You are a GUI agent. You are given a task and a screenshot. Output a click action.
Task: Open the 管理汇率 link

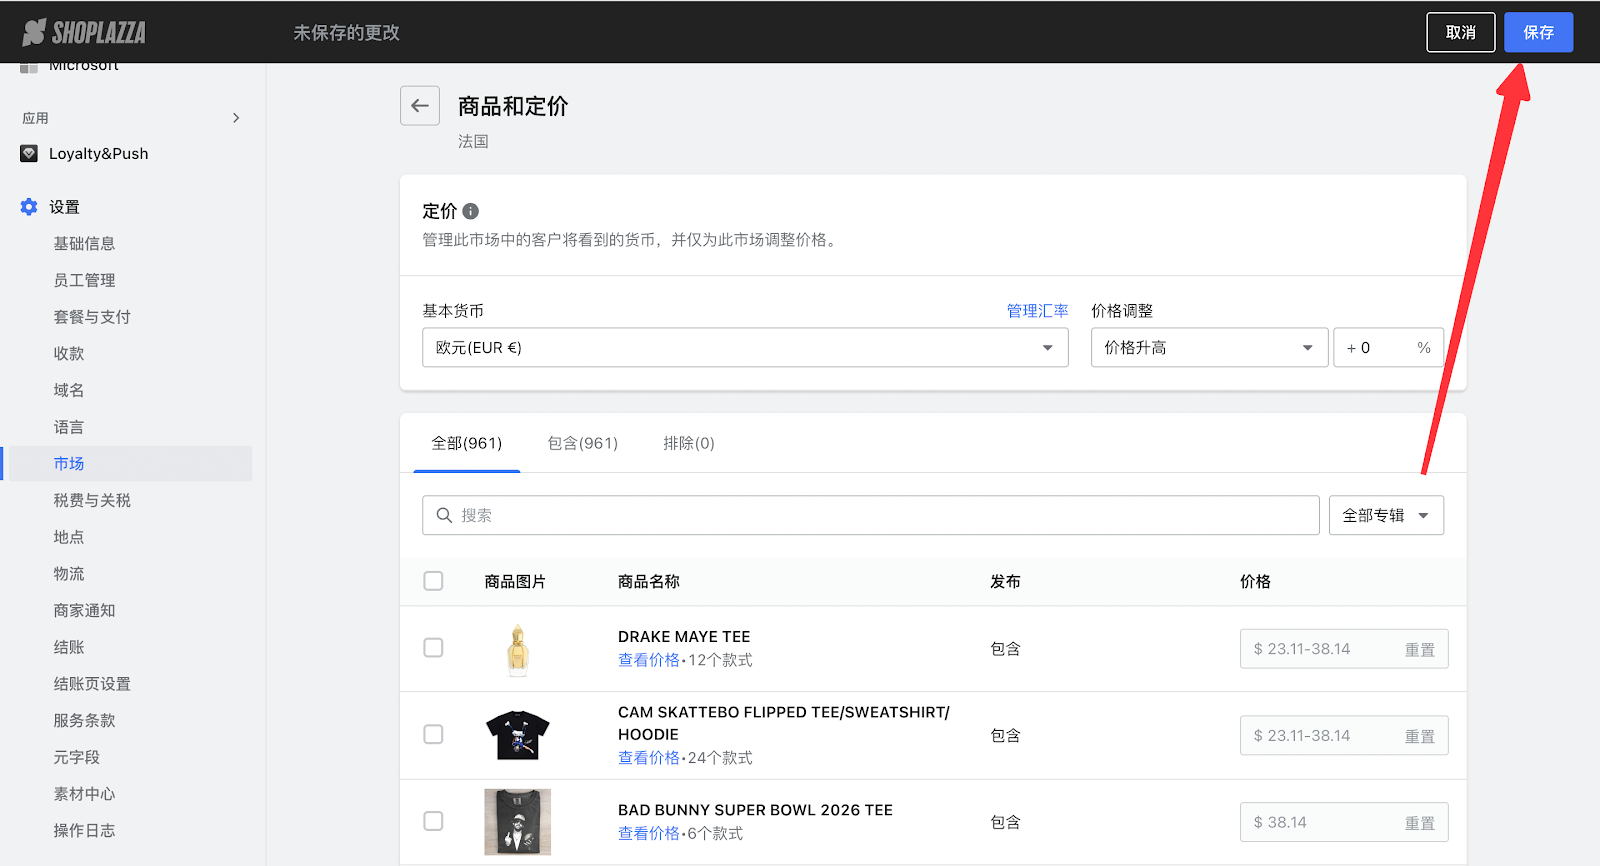point(1037,311)
